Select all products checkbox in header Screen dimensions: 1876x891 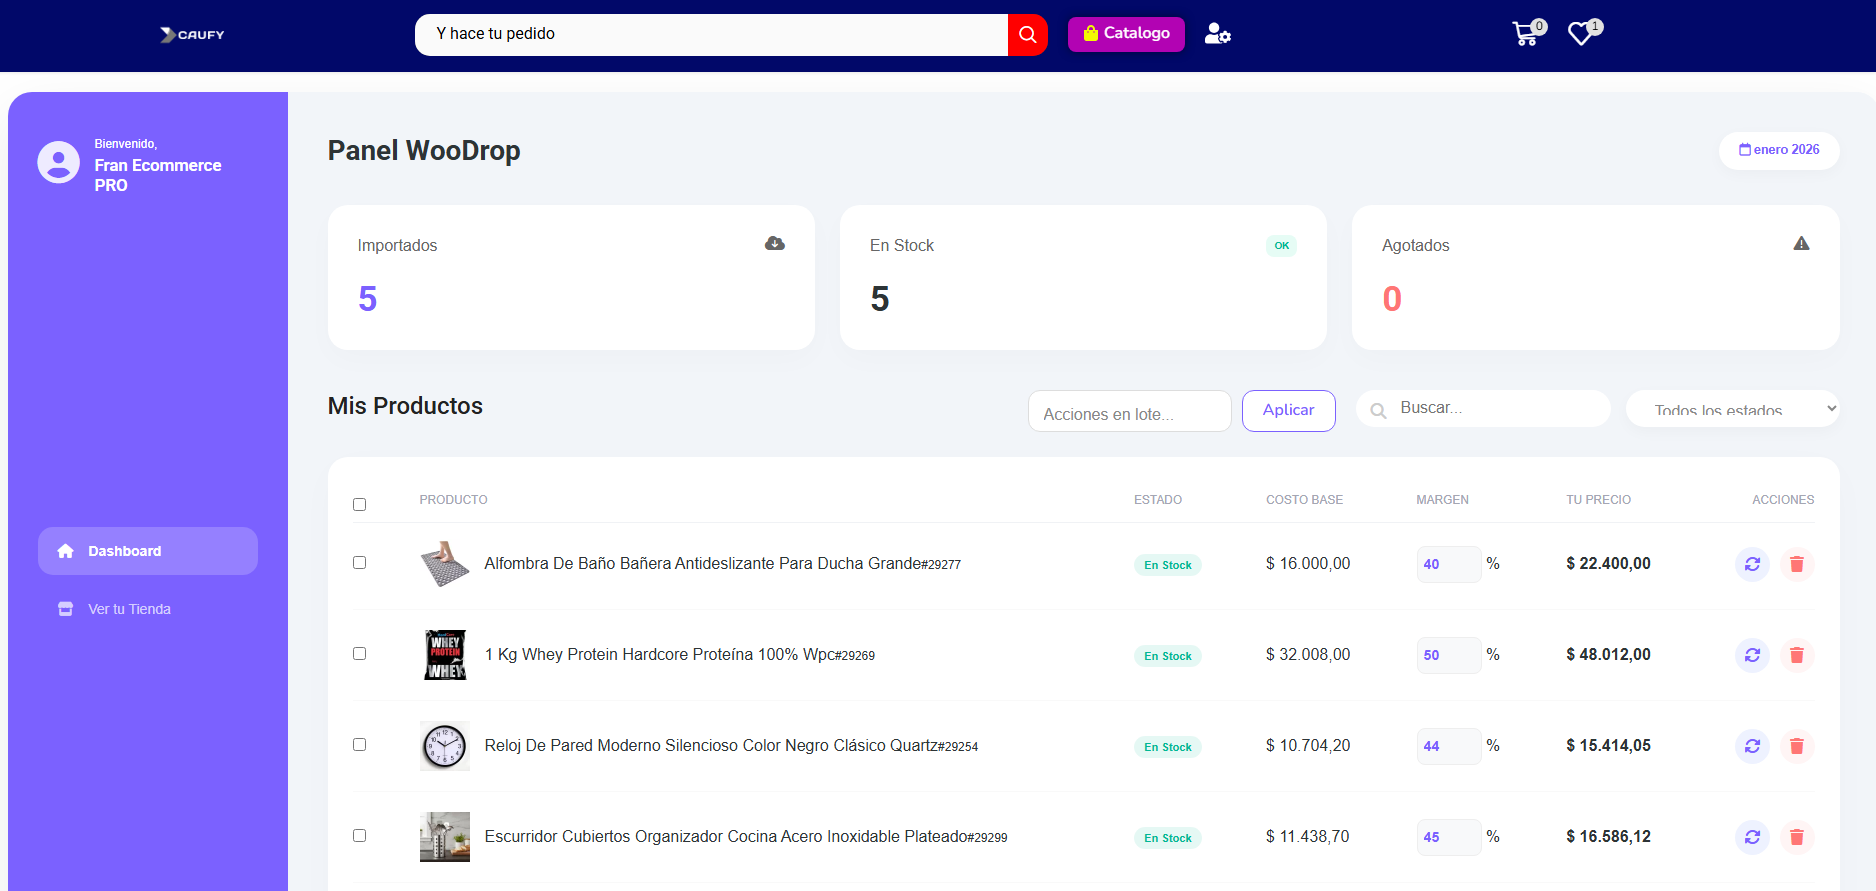359,504
